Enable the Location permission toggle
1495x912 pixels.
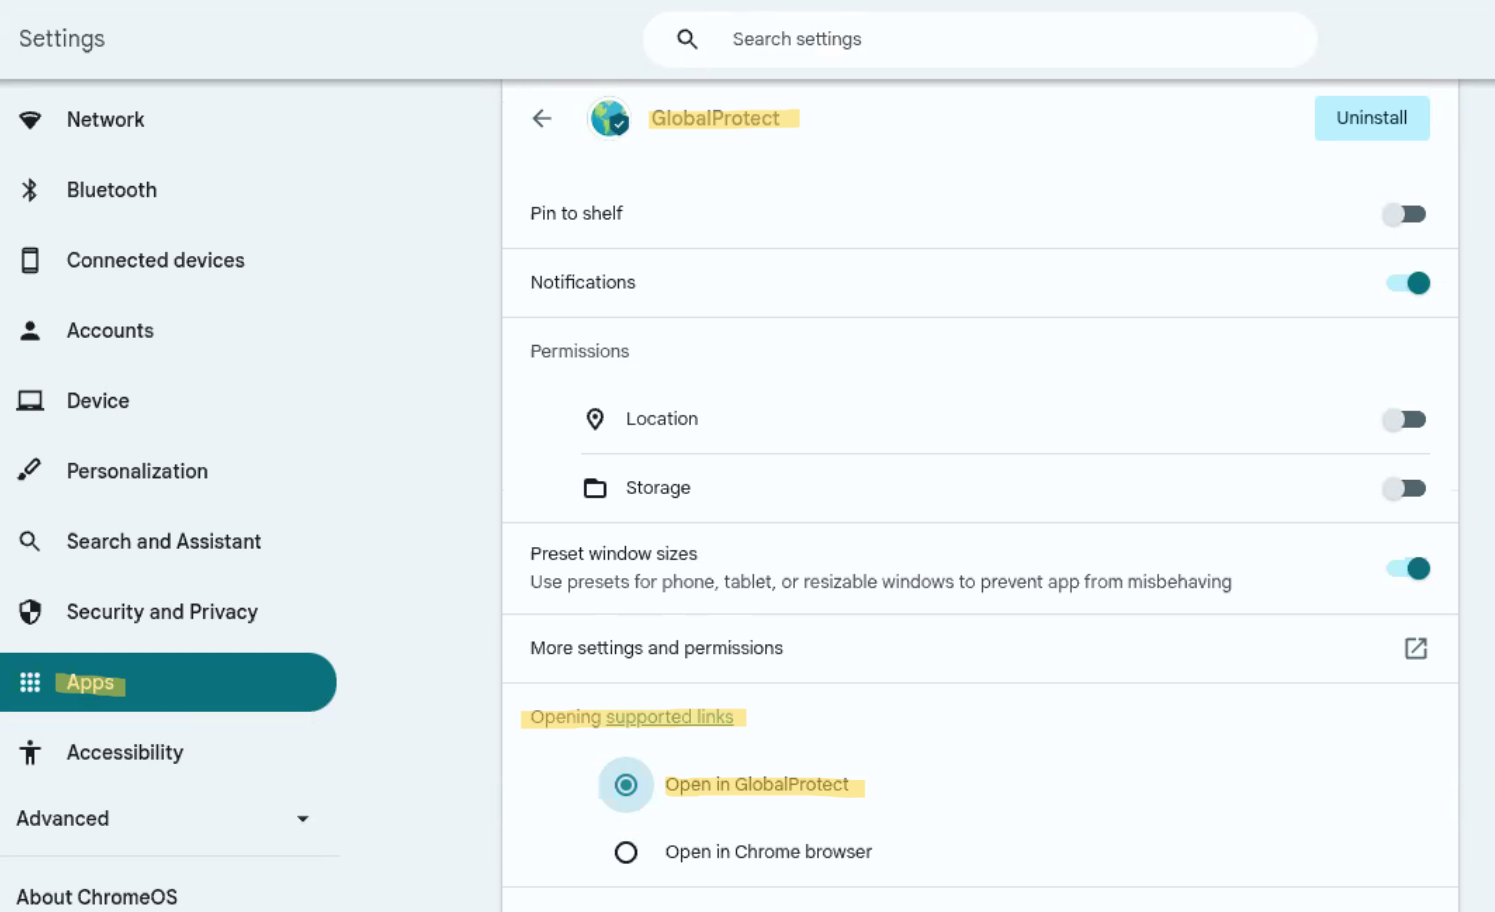tap(1404, 419)
